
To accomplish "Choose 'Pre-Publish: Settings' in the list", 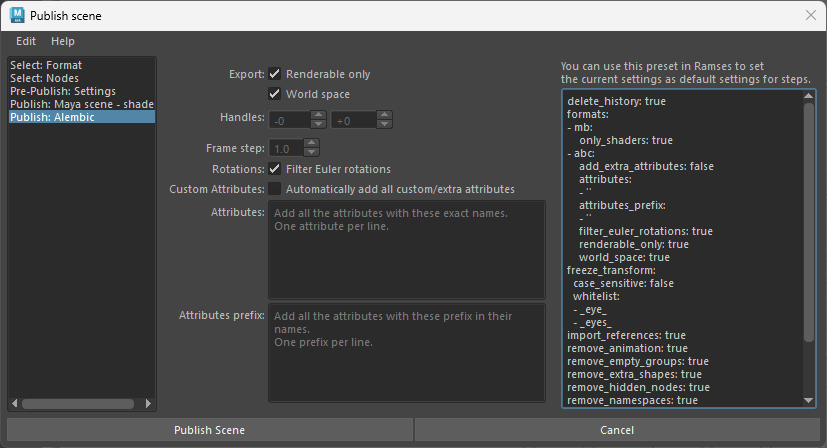I will [62, 91].
